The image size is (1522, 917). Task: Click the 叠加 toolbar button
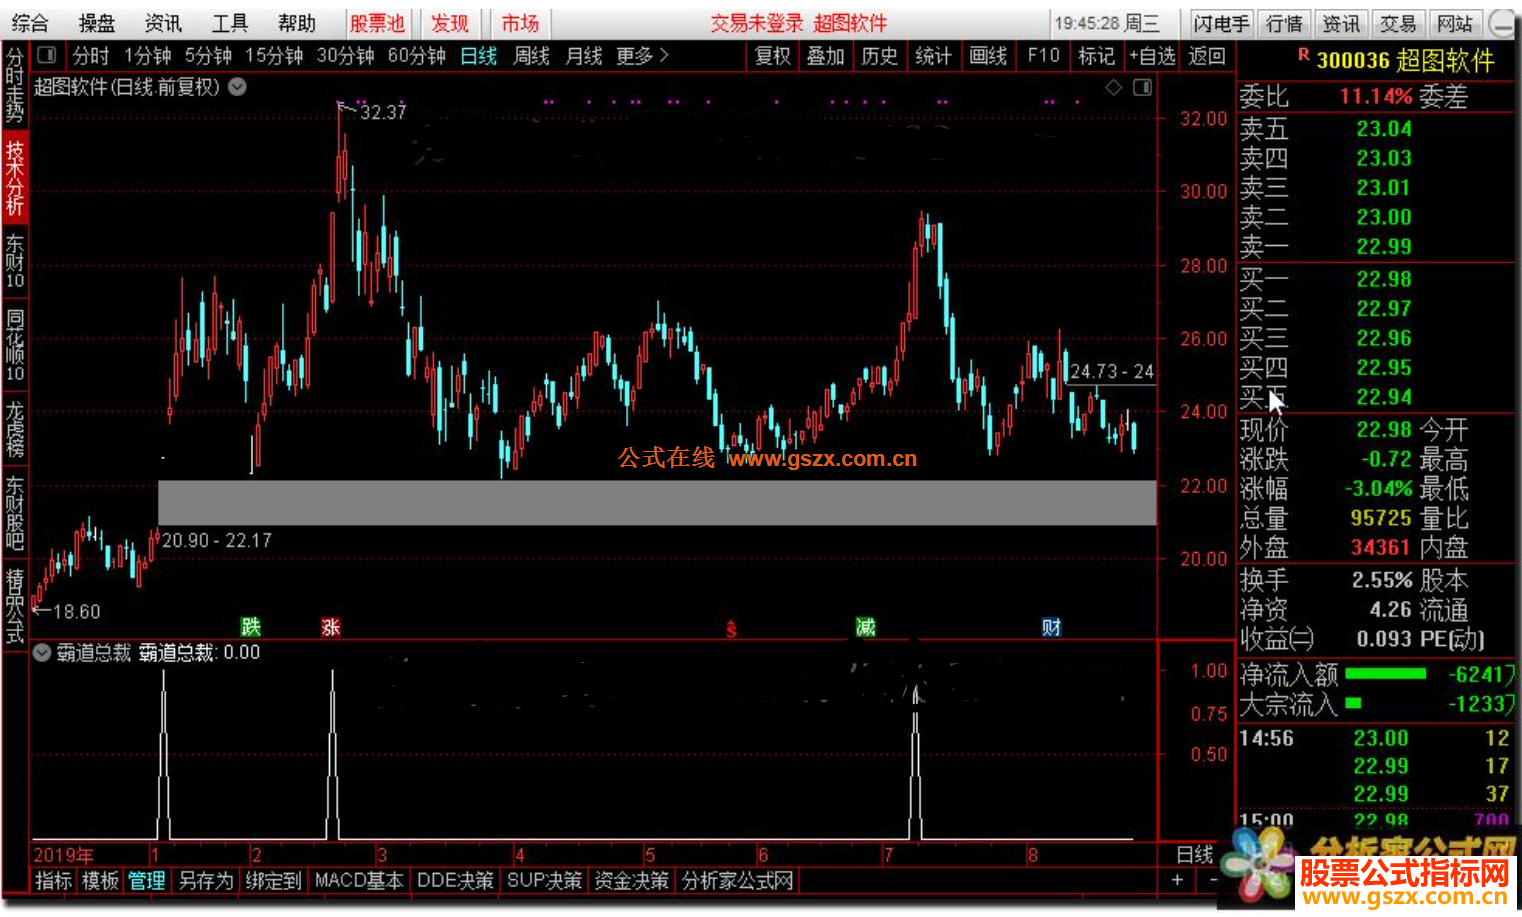826,56
